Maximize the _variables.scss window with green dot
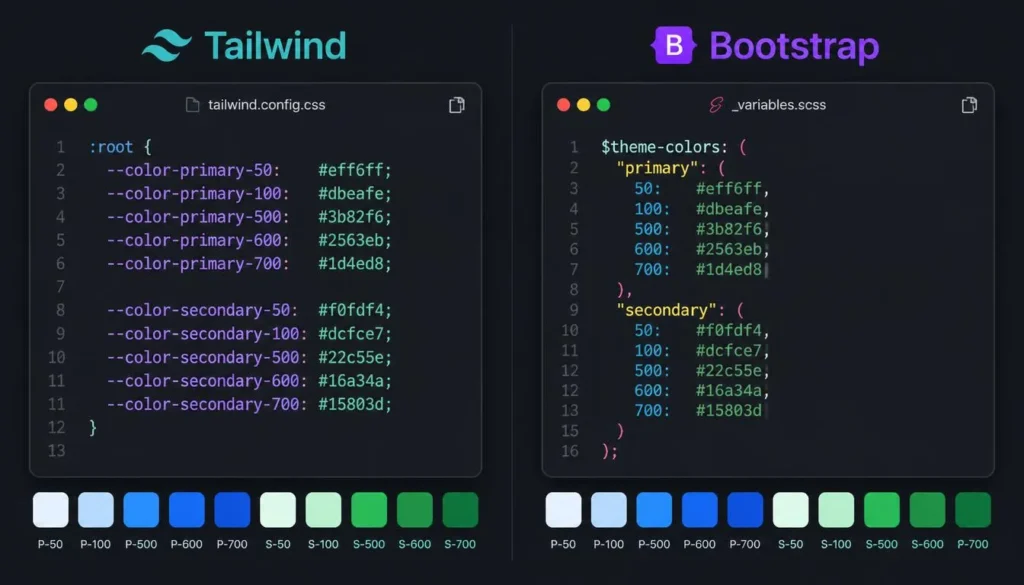The image size is (1024, 585). (x=603, y=105)
